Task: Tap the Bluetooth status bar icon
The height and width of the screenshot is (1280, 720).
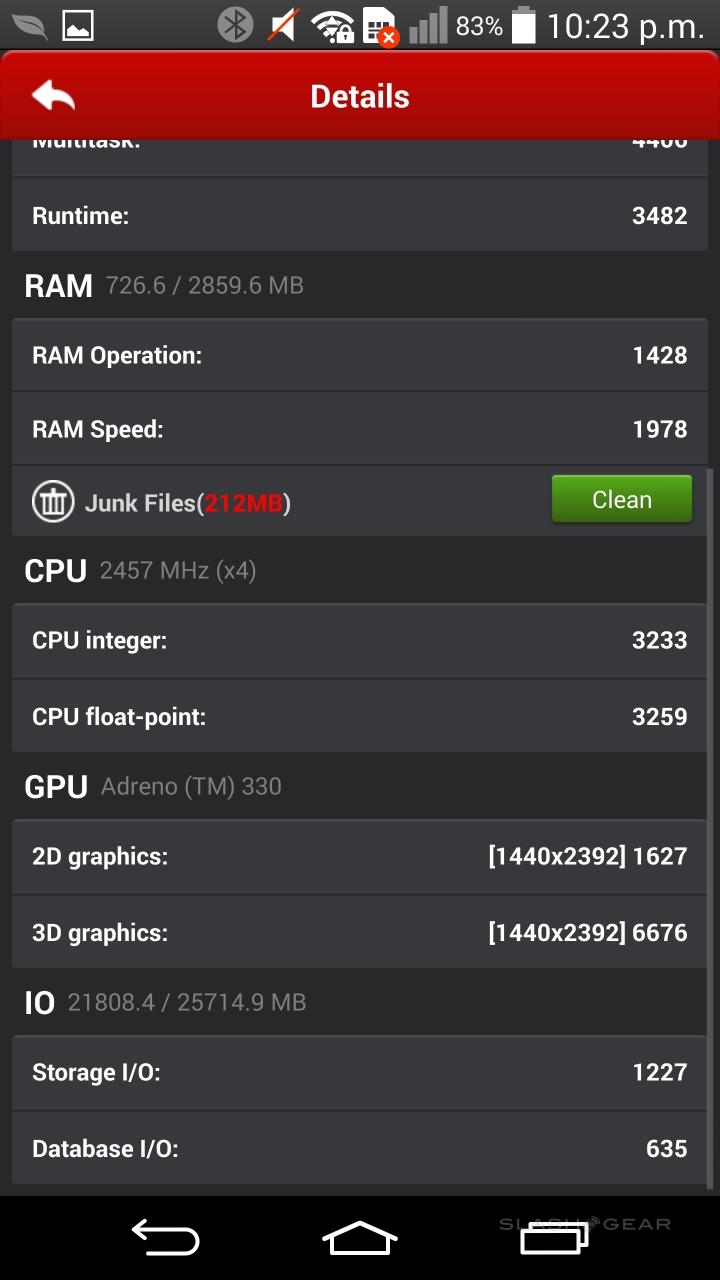Action: click(235, 25)
